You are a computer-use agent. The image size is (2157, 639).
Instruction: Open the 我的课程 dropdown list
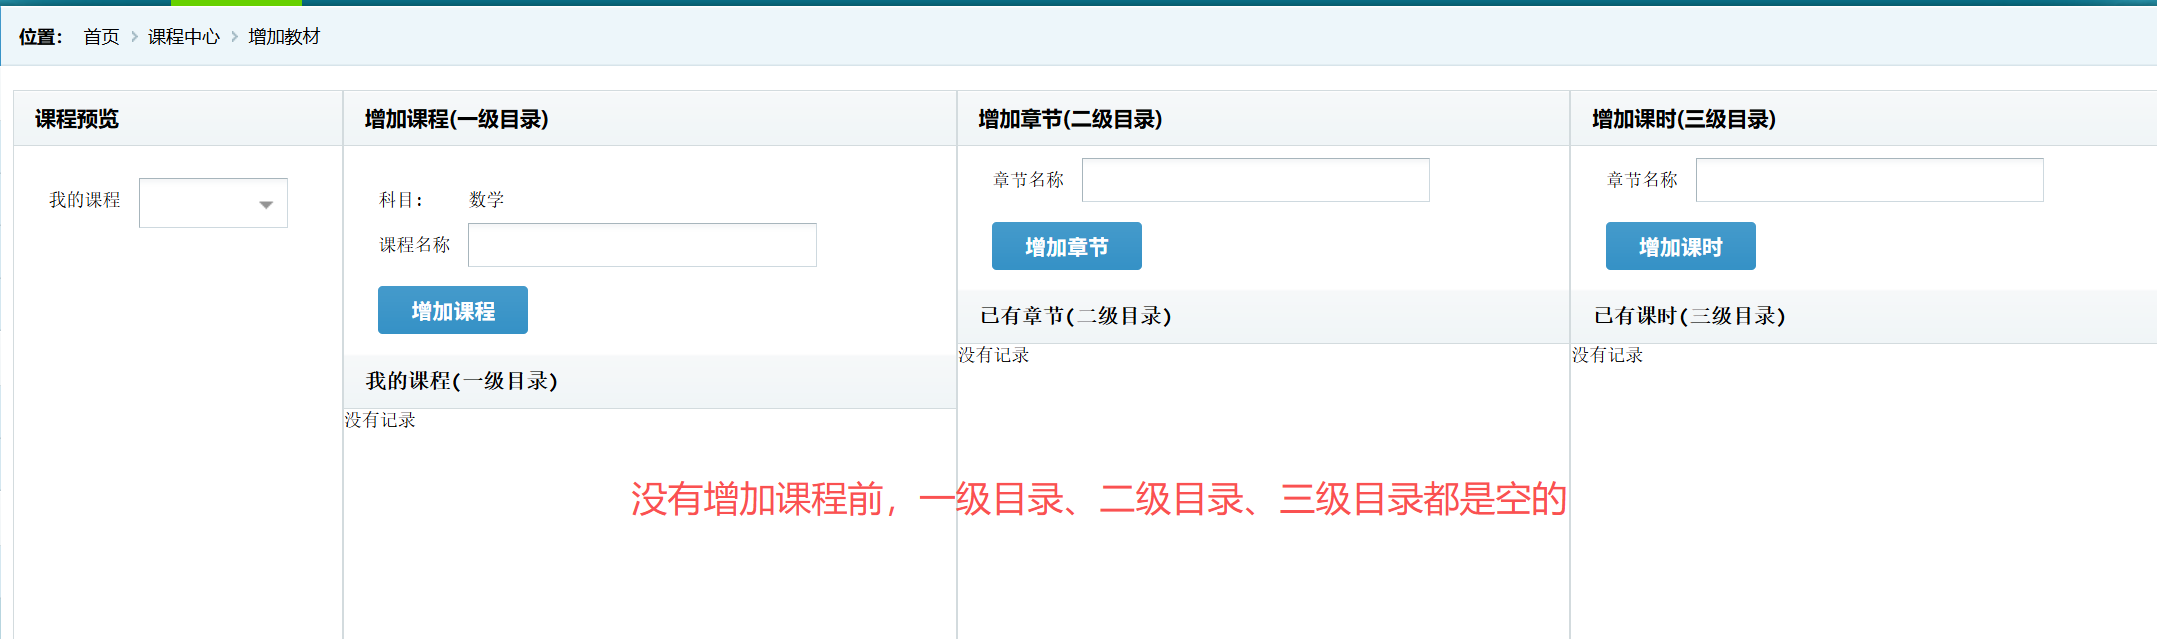coord(213,203)
